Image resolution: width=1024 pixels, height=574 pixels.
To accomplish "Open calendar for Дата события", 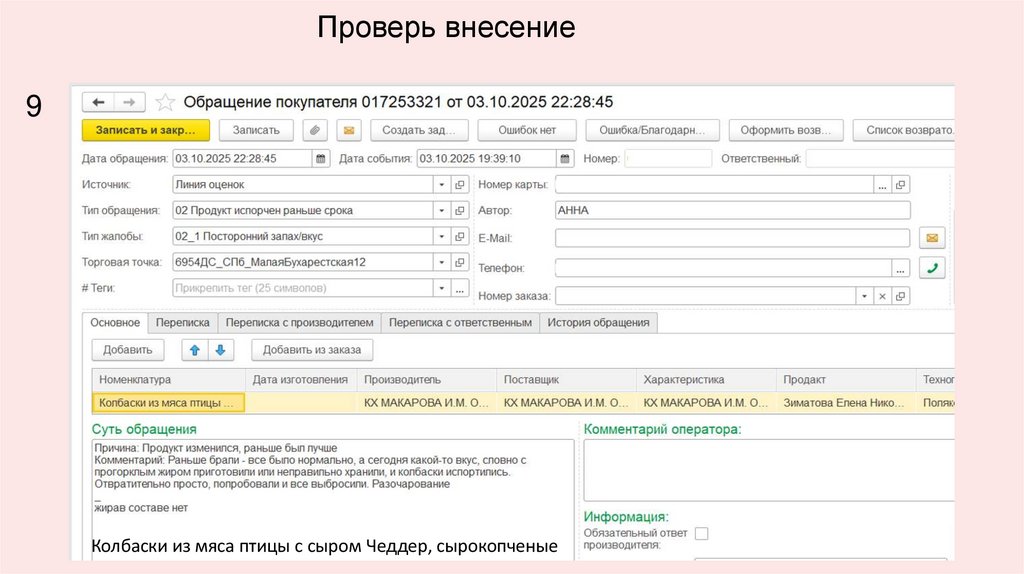I will click(x=565, y=159).
